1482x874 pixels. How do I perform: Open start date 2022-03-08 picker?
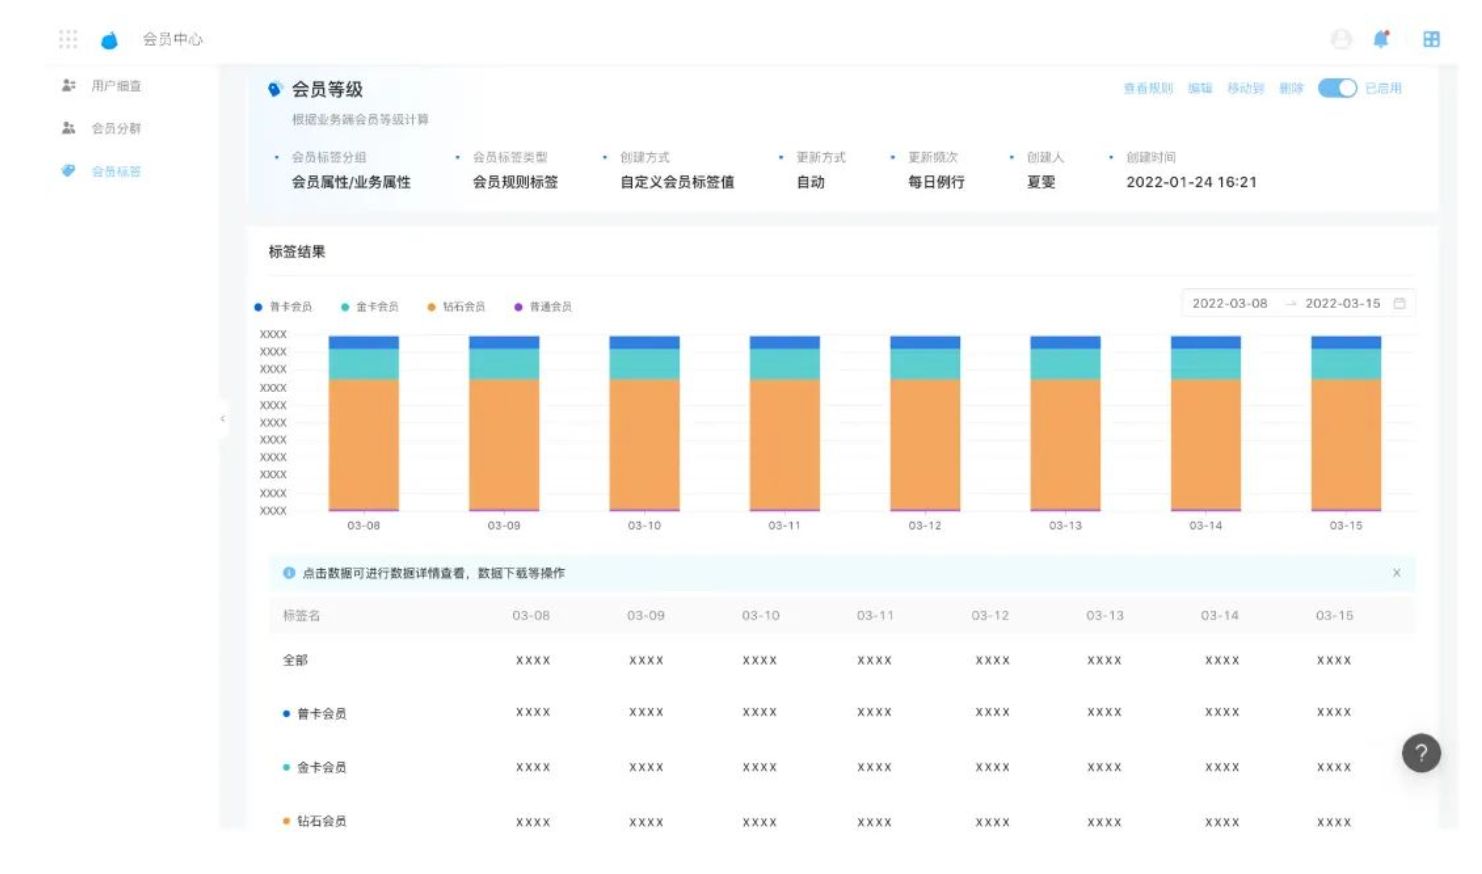1229,303
